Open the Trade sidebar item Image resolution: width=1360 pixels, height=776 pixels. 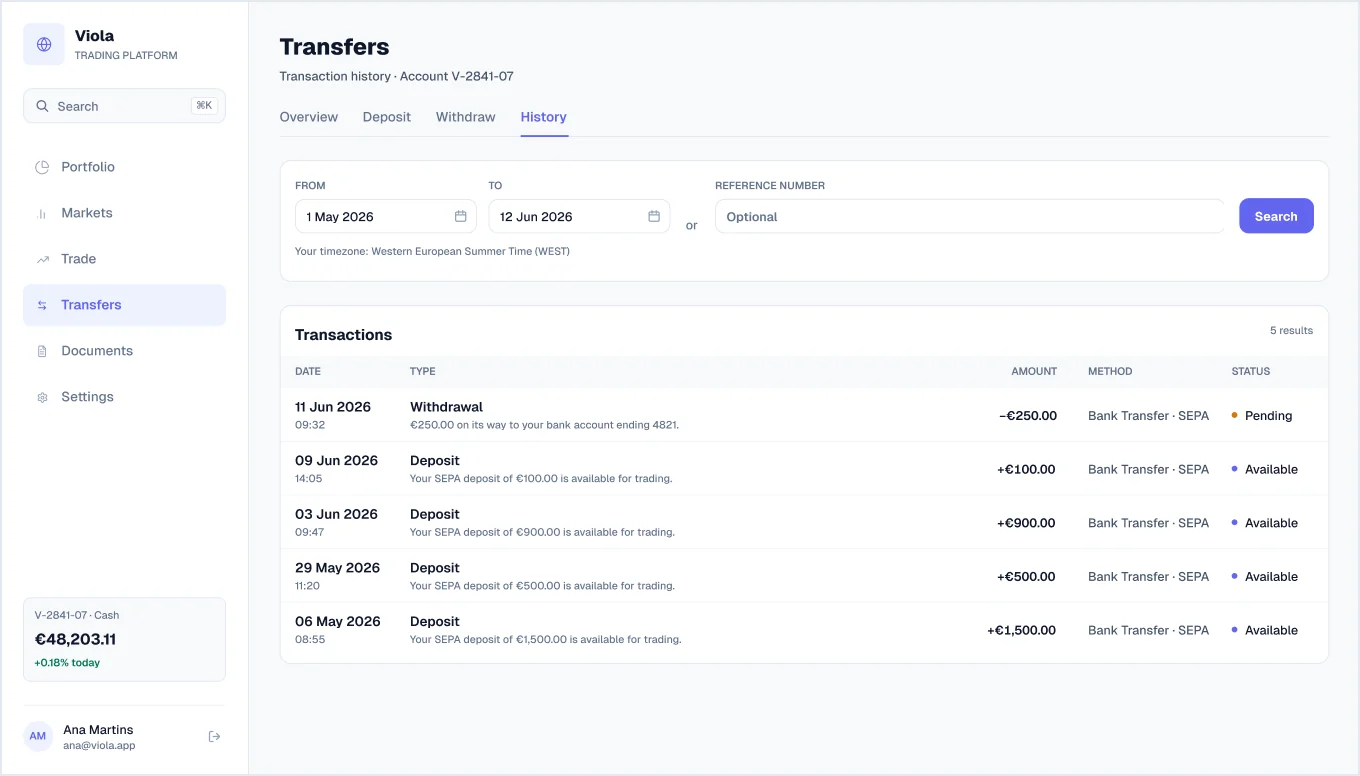pyautogui.click(x=124, y=259)
